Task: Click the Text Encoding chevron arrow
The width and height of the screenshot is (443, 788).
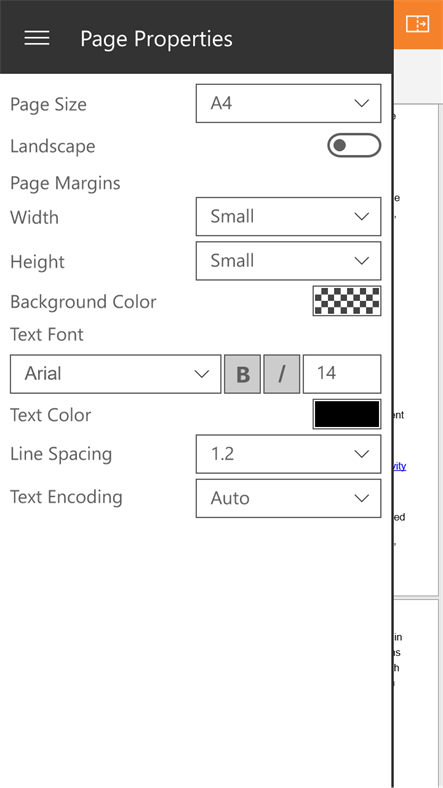Action: click(x=362, y=499)
